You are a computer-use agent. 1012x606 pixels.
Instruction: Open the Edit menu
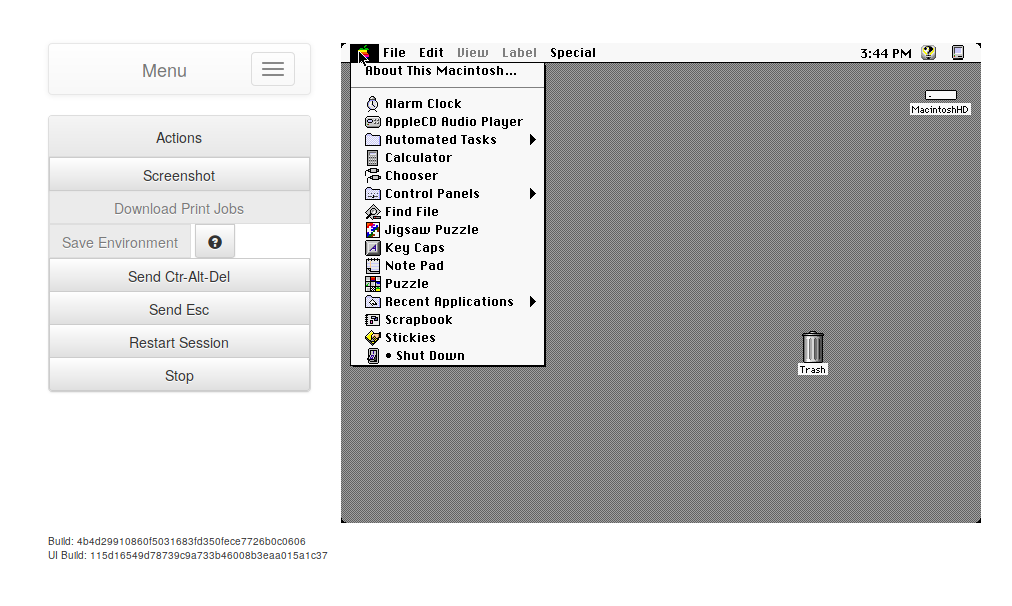click(x=431, y=53)
